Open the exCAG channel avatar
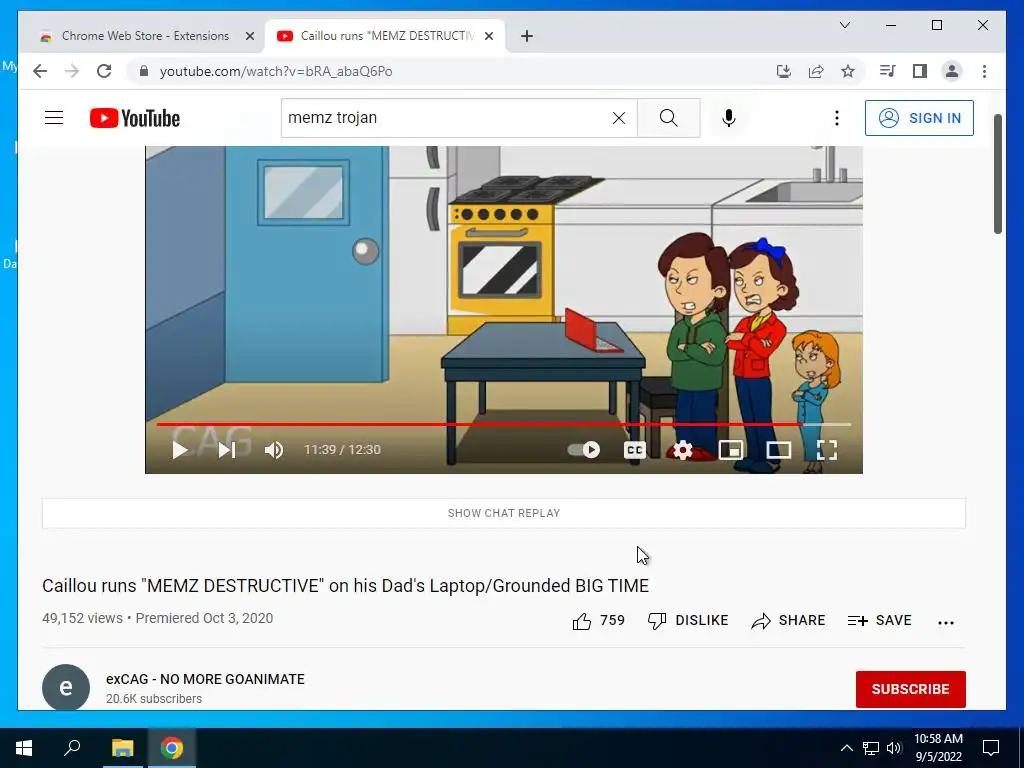This screenshot has width=1024, height=768. [66, 688]
